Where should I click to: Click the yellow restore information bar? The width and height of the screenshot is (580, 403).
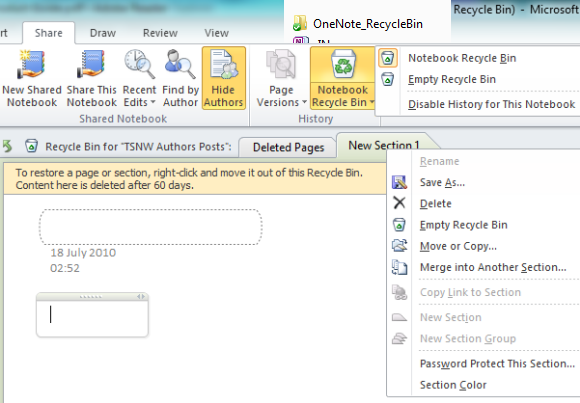pos(195,179)
